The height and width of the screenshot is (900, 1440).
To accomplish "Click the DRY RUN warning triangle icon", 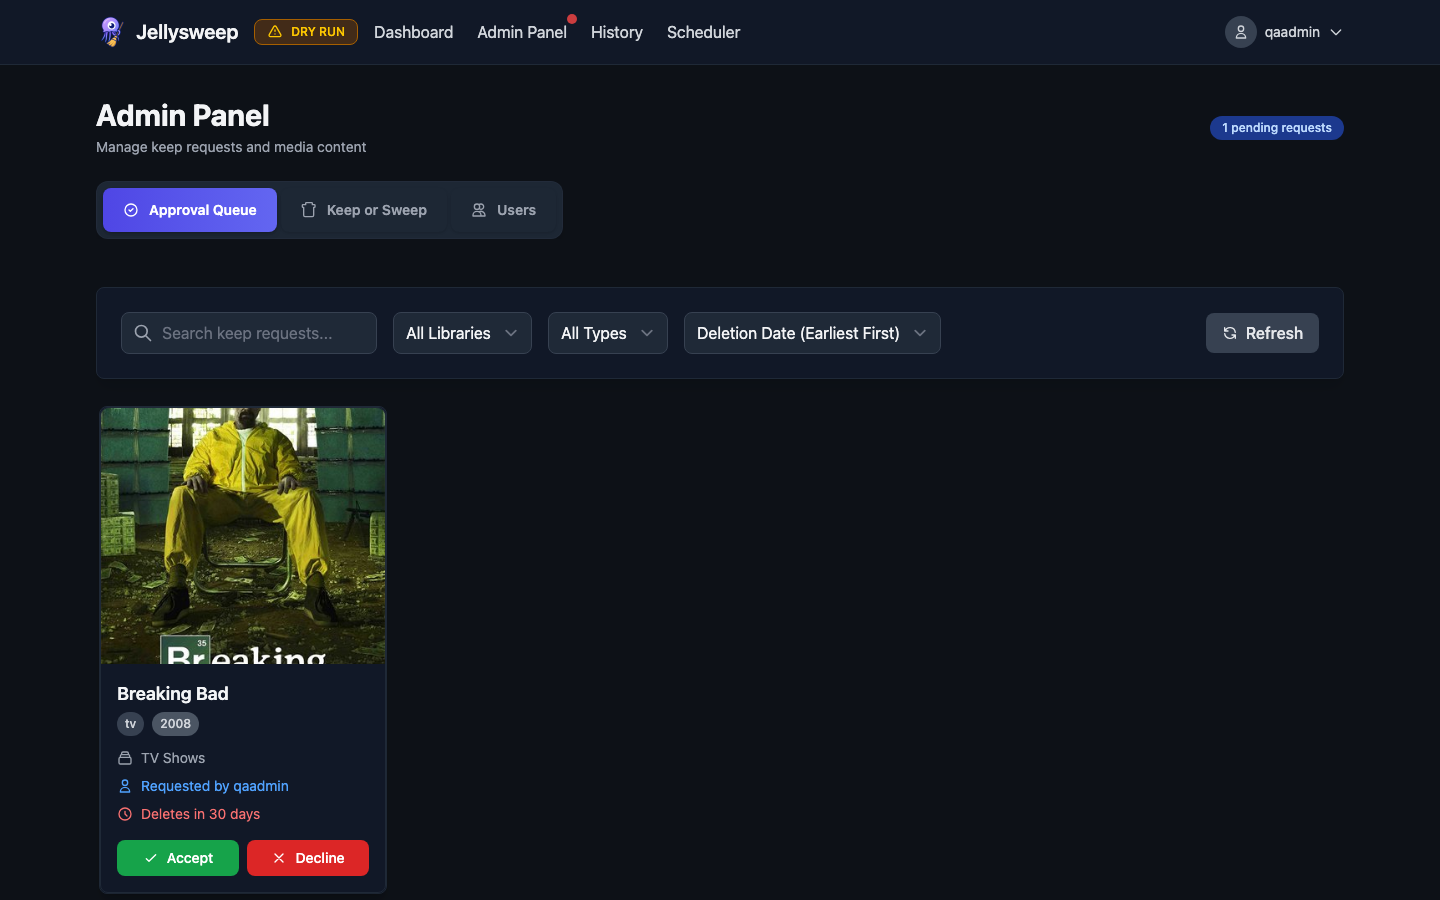I will (x=275, y=32).
